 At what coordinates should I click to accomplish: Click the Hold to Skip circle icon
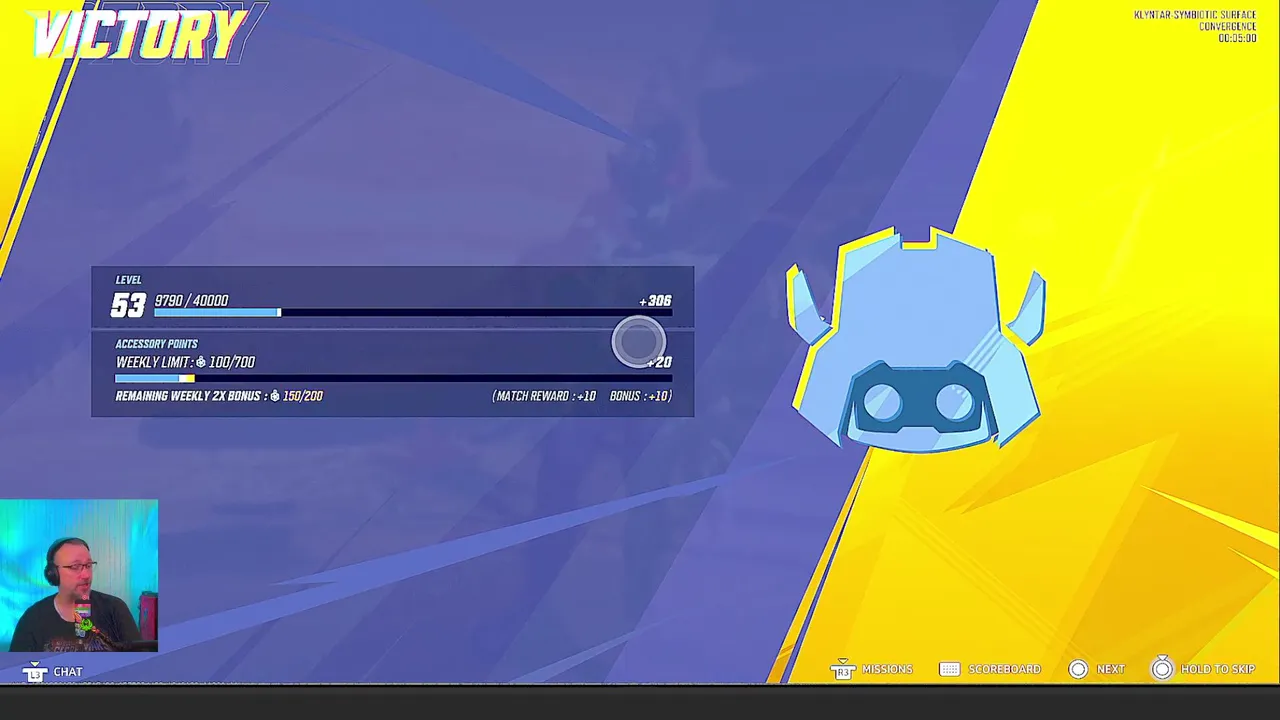tap(1162, 669)
